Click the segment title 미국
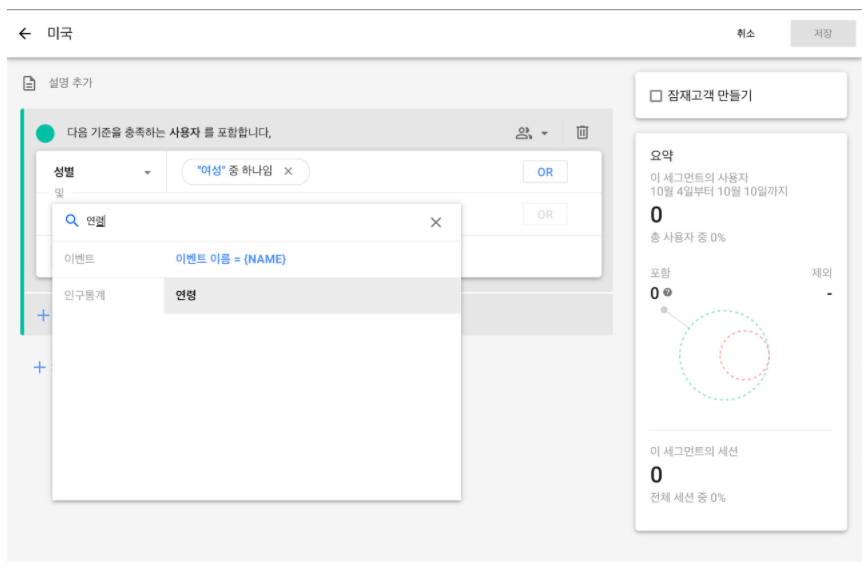 click(60, 34)
